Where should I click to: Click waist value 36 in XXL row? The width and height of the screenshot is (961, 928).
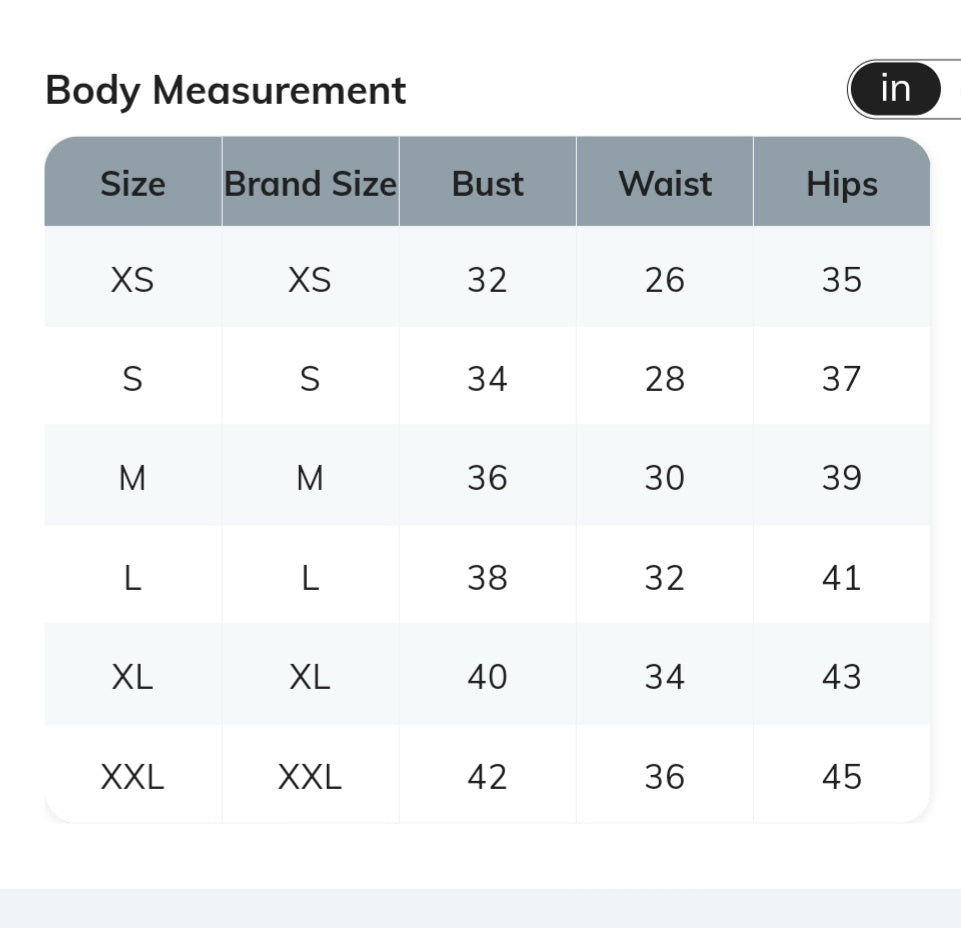point(665,775)
